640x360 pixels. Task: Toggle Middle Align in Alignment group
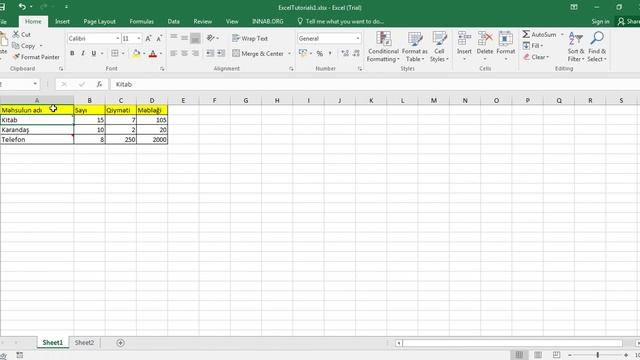pyautogui.click(x=184, y=38)
